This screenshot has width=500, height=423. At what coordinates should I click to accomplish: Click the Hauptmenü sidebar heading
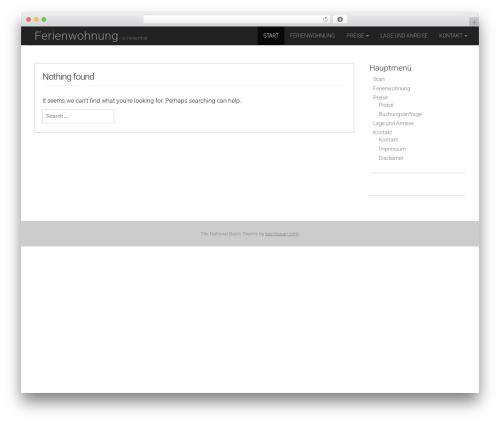[x=390, y=68]
